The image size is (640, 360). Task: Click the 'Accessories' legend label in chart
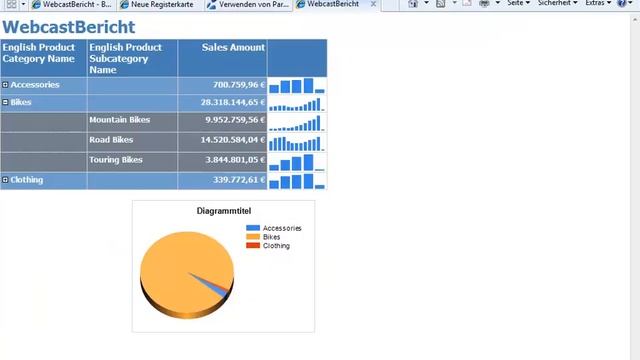(282, 228)
